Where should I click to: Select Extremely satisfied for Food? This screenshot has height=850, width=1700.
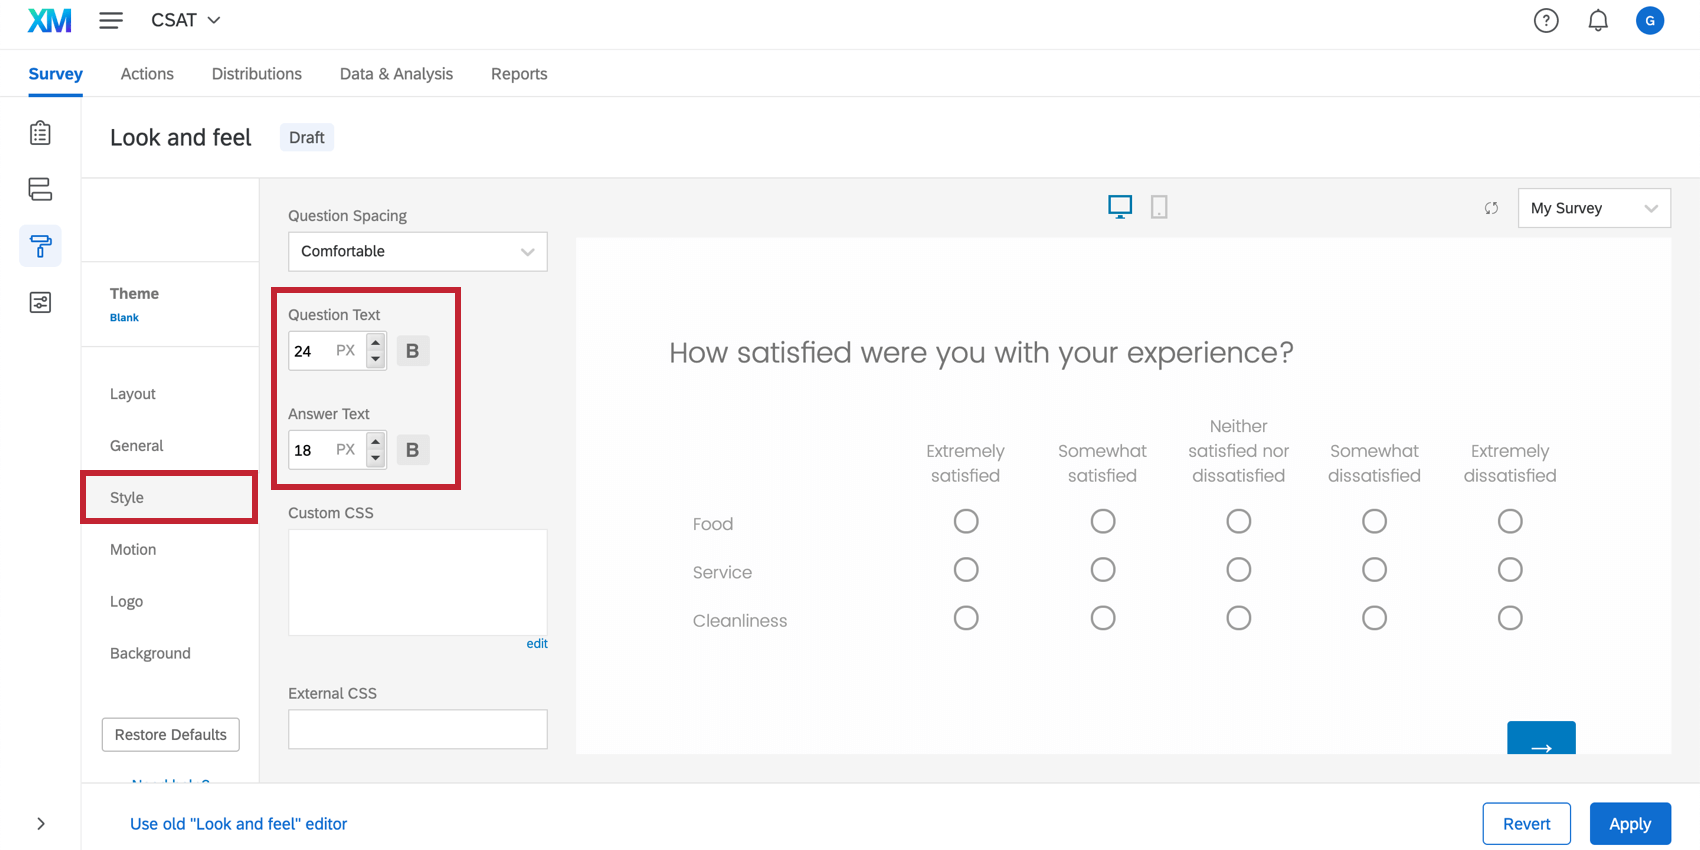(x=966, y=521)
